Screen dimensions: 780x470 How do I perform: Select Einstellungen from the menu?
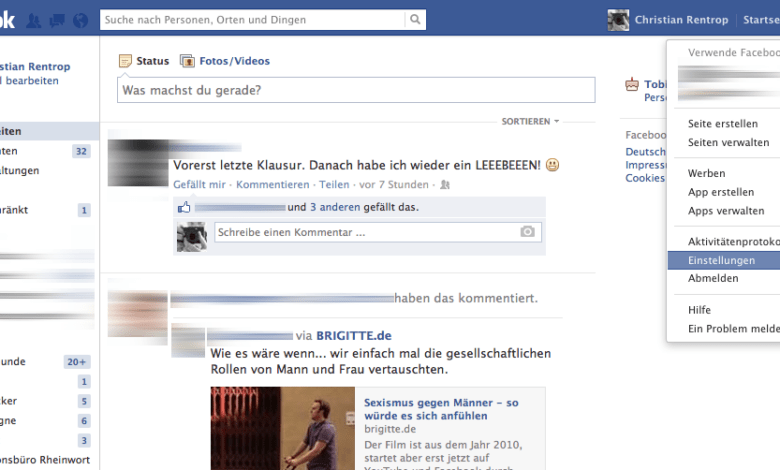click(721, 260)
